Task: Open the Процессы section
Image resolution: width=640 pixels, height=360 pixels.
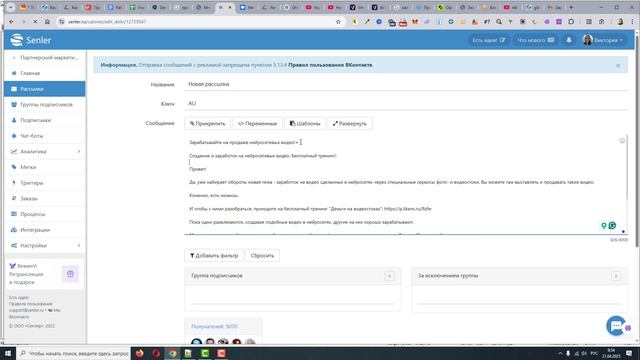Action: pyautogui.click(x=45, y=214)
